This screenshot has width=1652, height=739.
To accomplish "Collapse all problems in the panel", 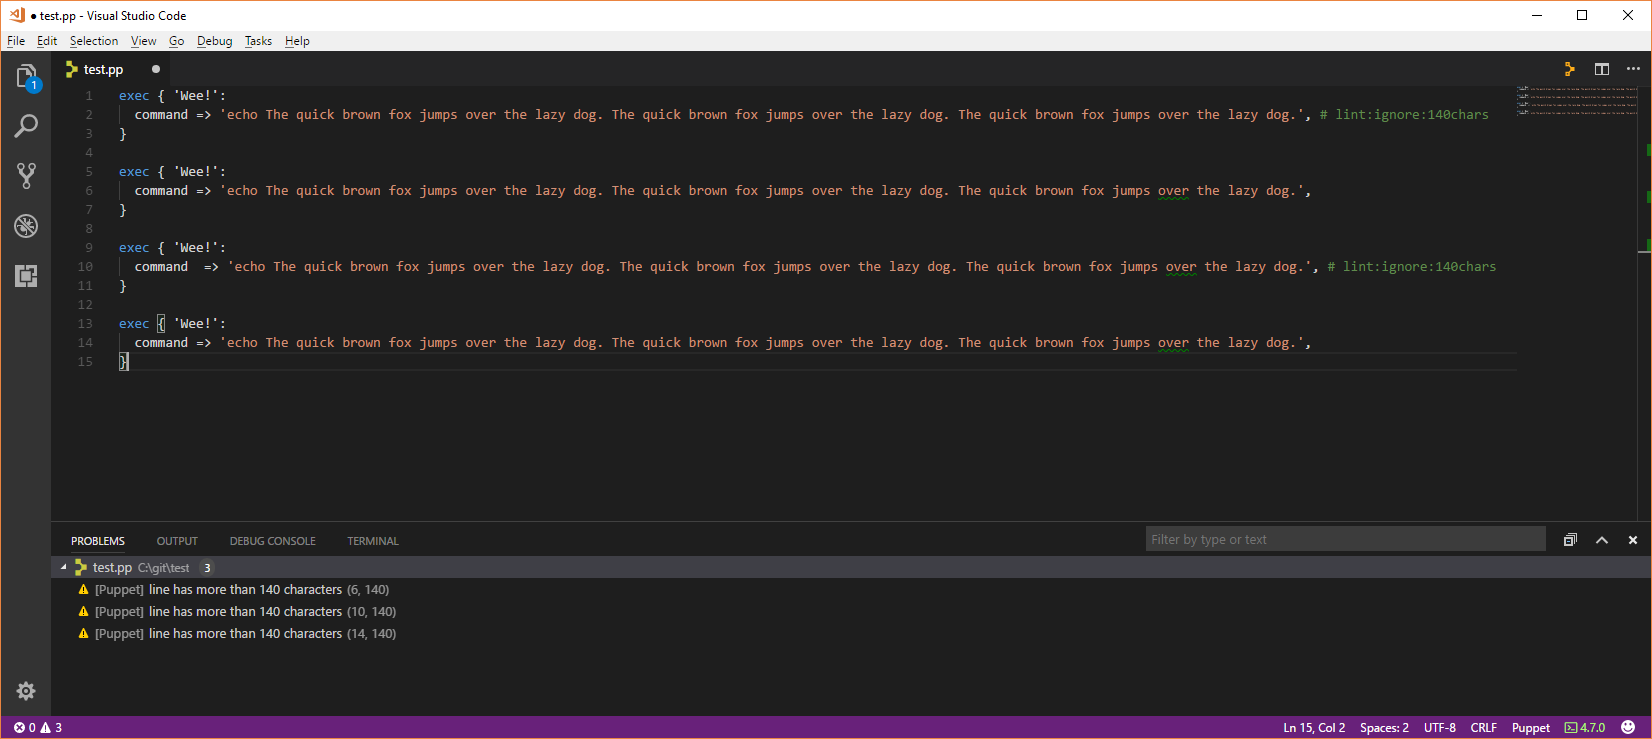I will click(x=1570, y=540).
